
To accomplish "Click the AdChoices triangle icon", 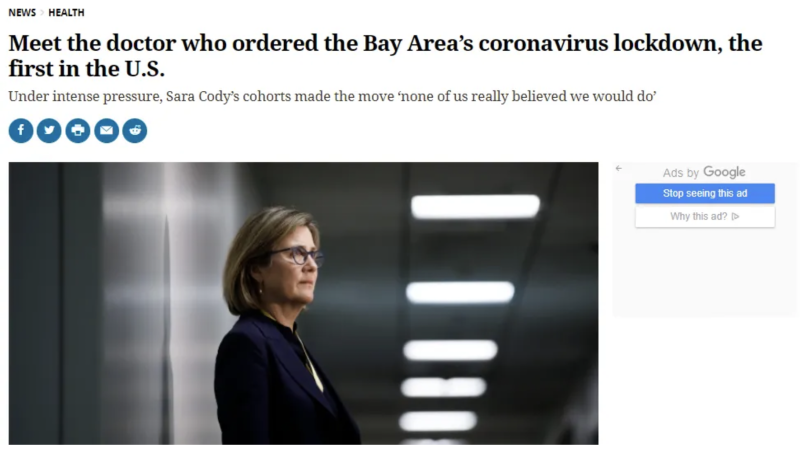I will point(735,216).
